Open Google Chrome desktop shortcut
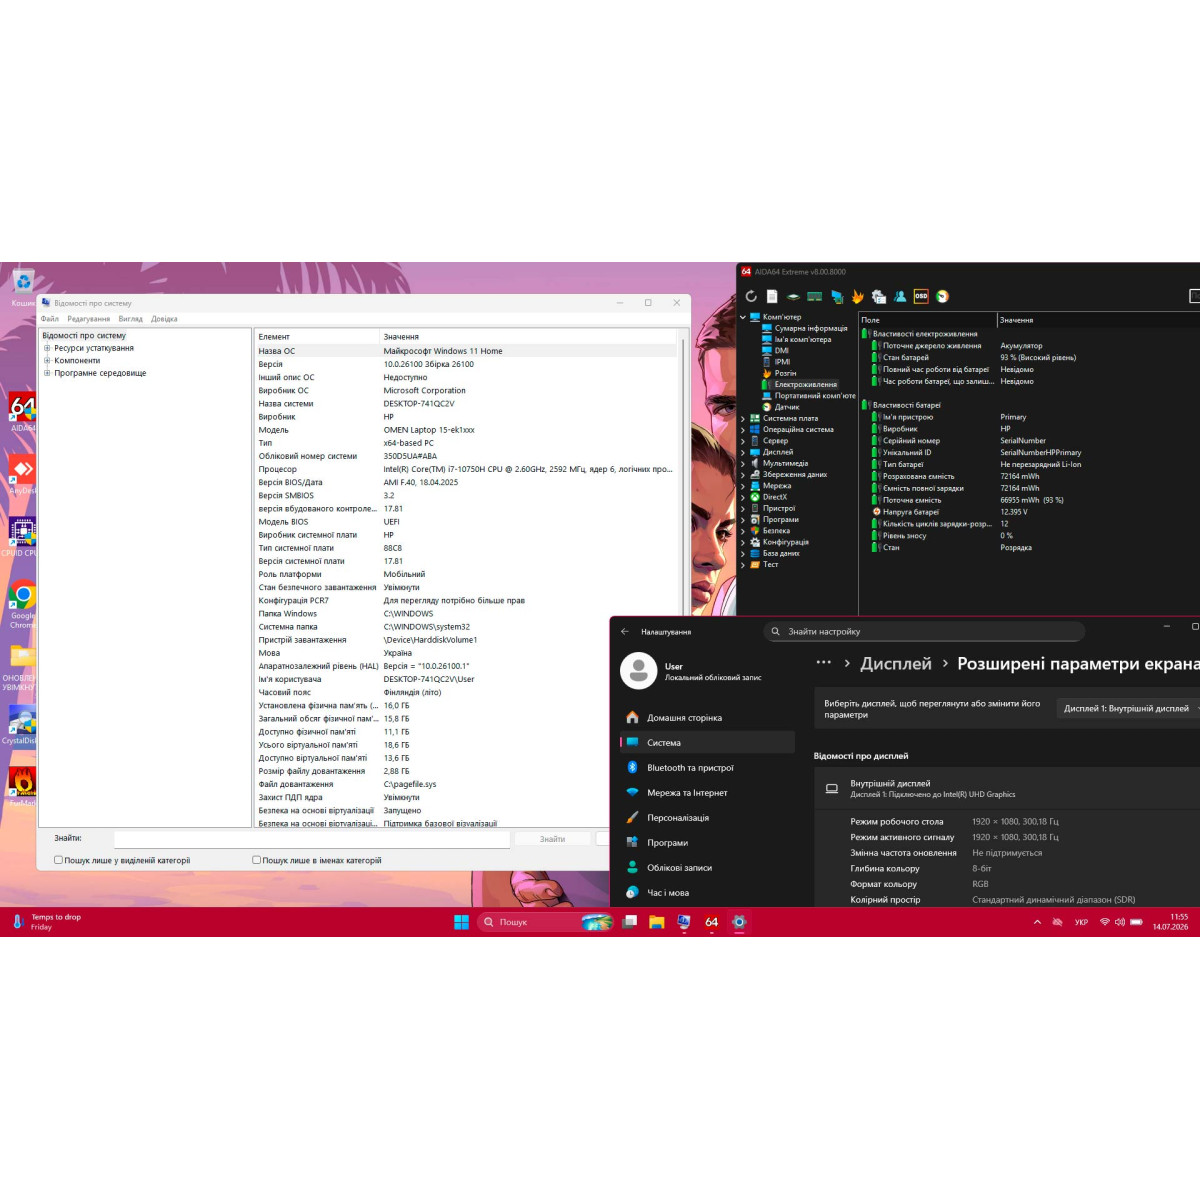Image resolution: width=1200 pixels, height=1200 pixels. 22,603
